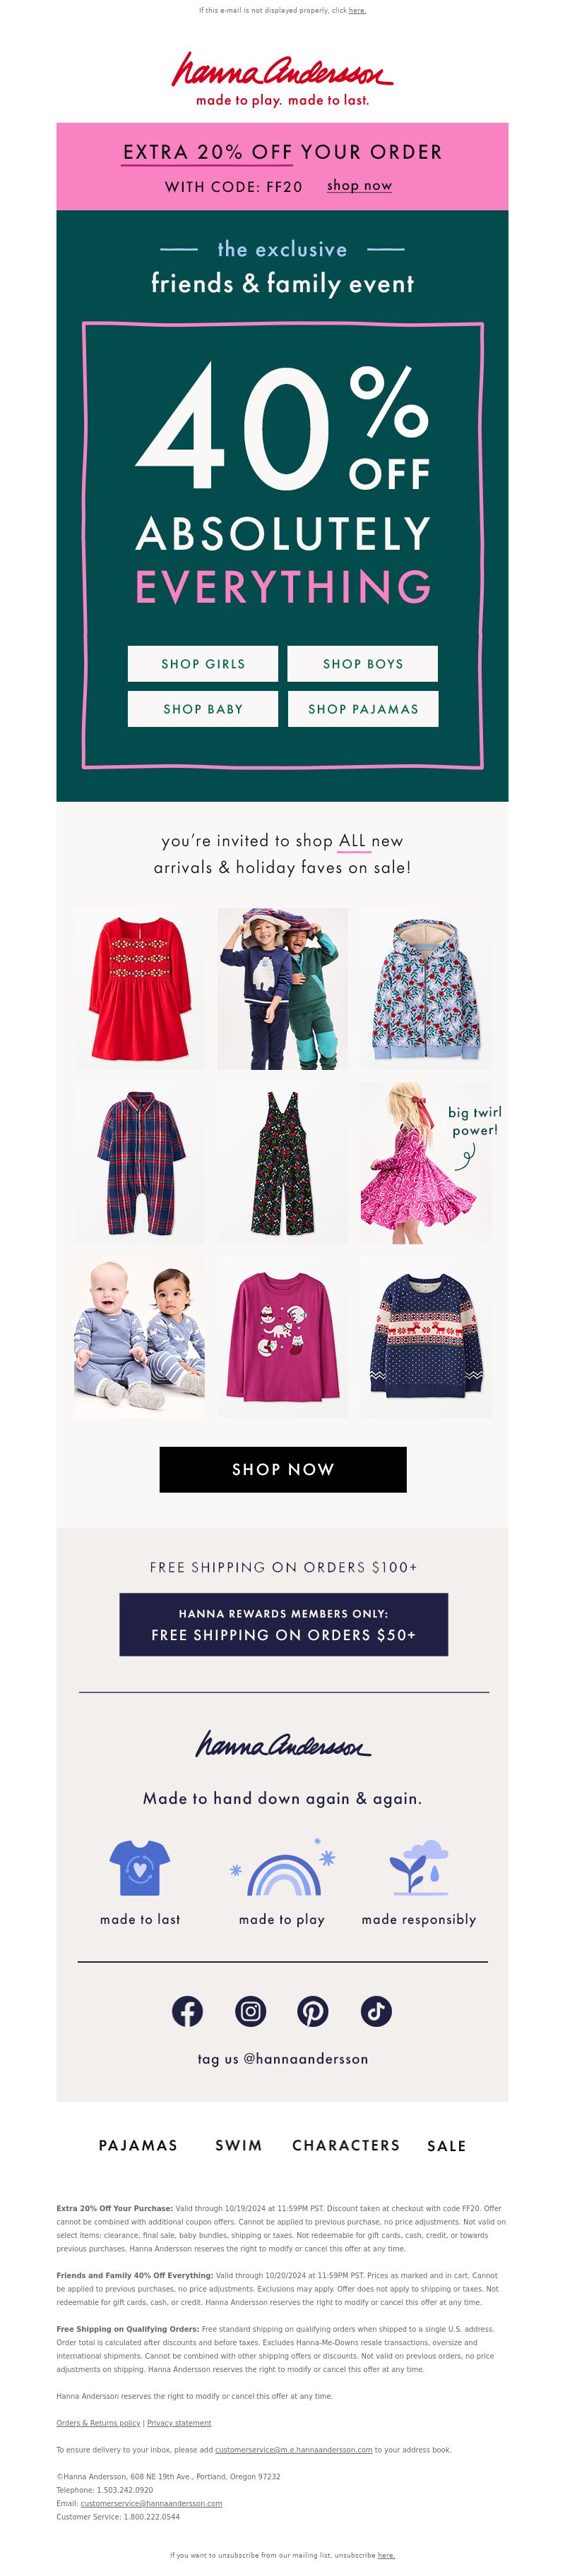Viewport: 565px width, 2576px height.
Task: Select the SALE footer menu item
Action: pyautogui.click(x=446, y=2145)
